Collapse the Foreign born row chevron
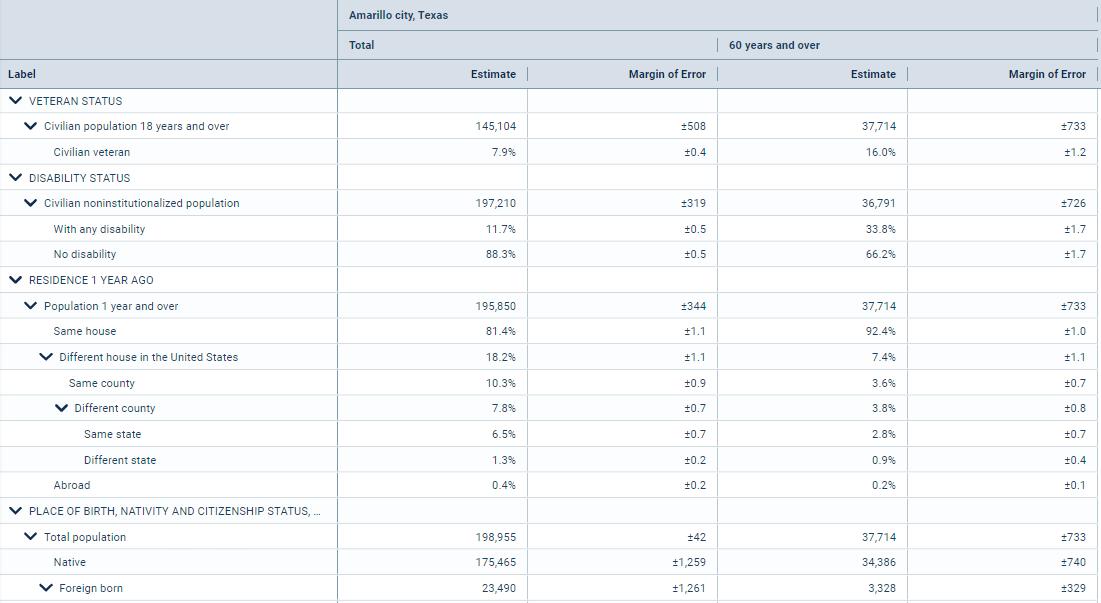Image resolution: width=1101 pixels, height=603 pixels. tap(45, 588)
